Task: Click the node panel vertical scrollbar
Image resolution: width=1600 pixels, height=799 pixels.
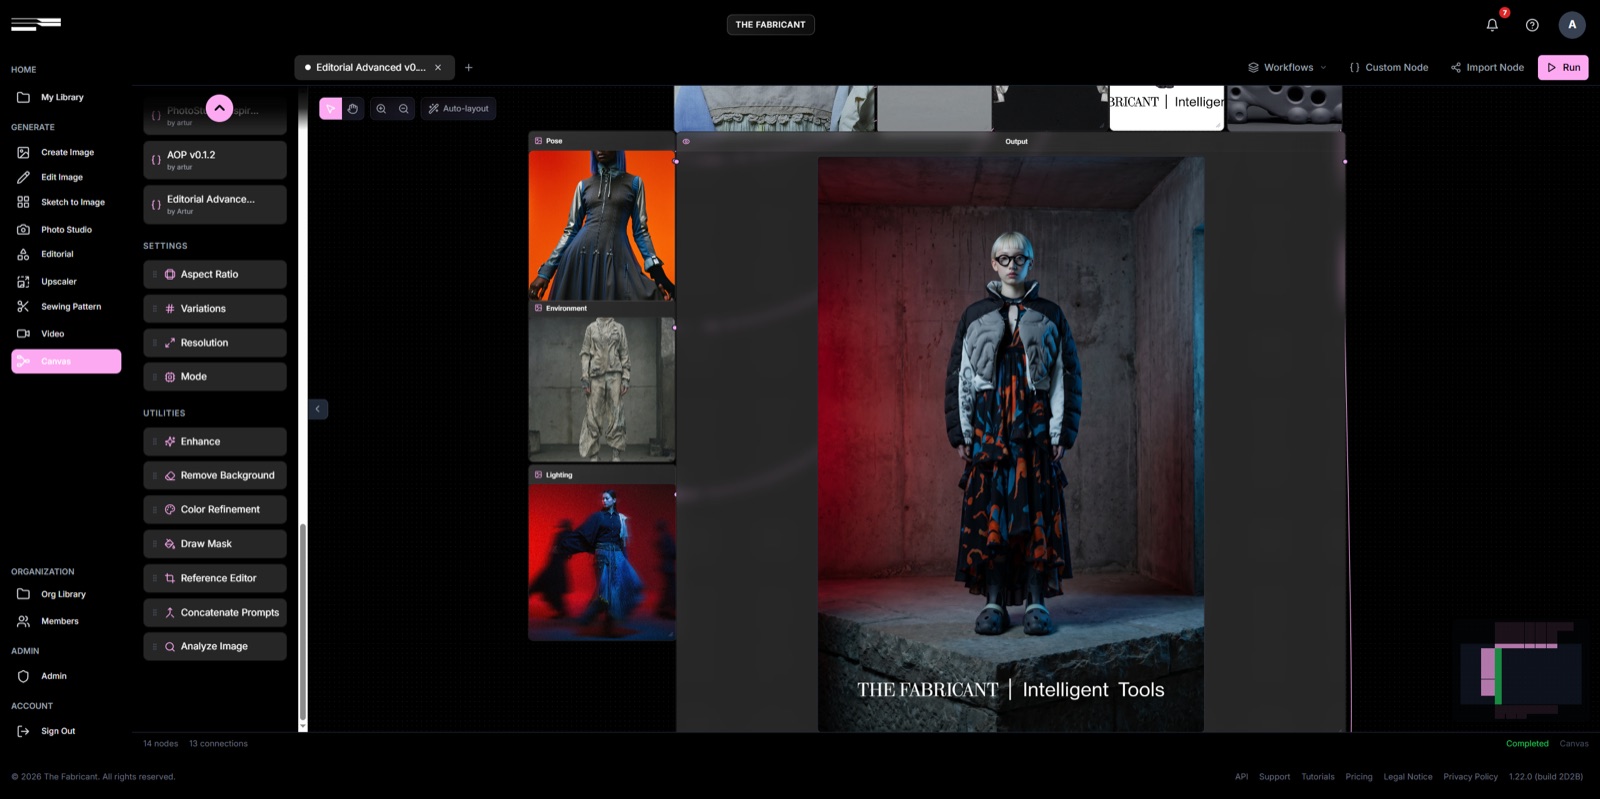Action: [x=302, y=620]
